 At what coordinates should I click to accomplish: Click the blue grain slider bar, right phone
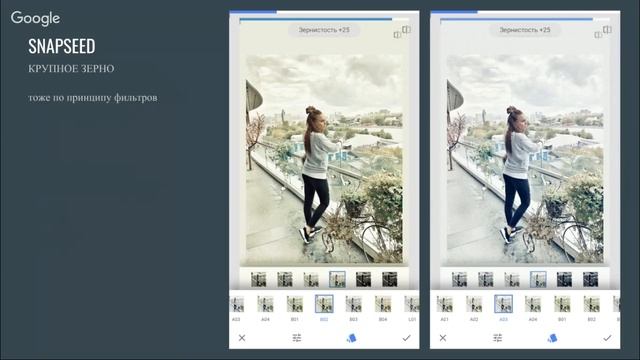[516, 19]
